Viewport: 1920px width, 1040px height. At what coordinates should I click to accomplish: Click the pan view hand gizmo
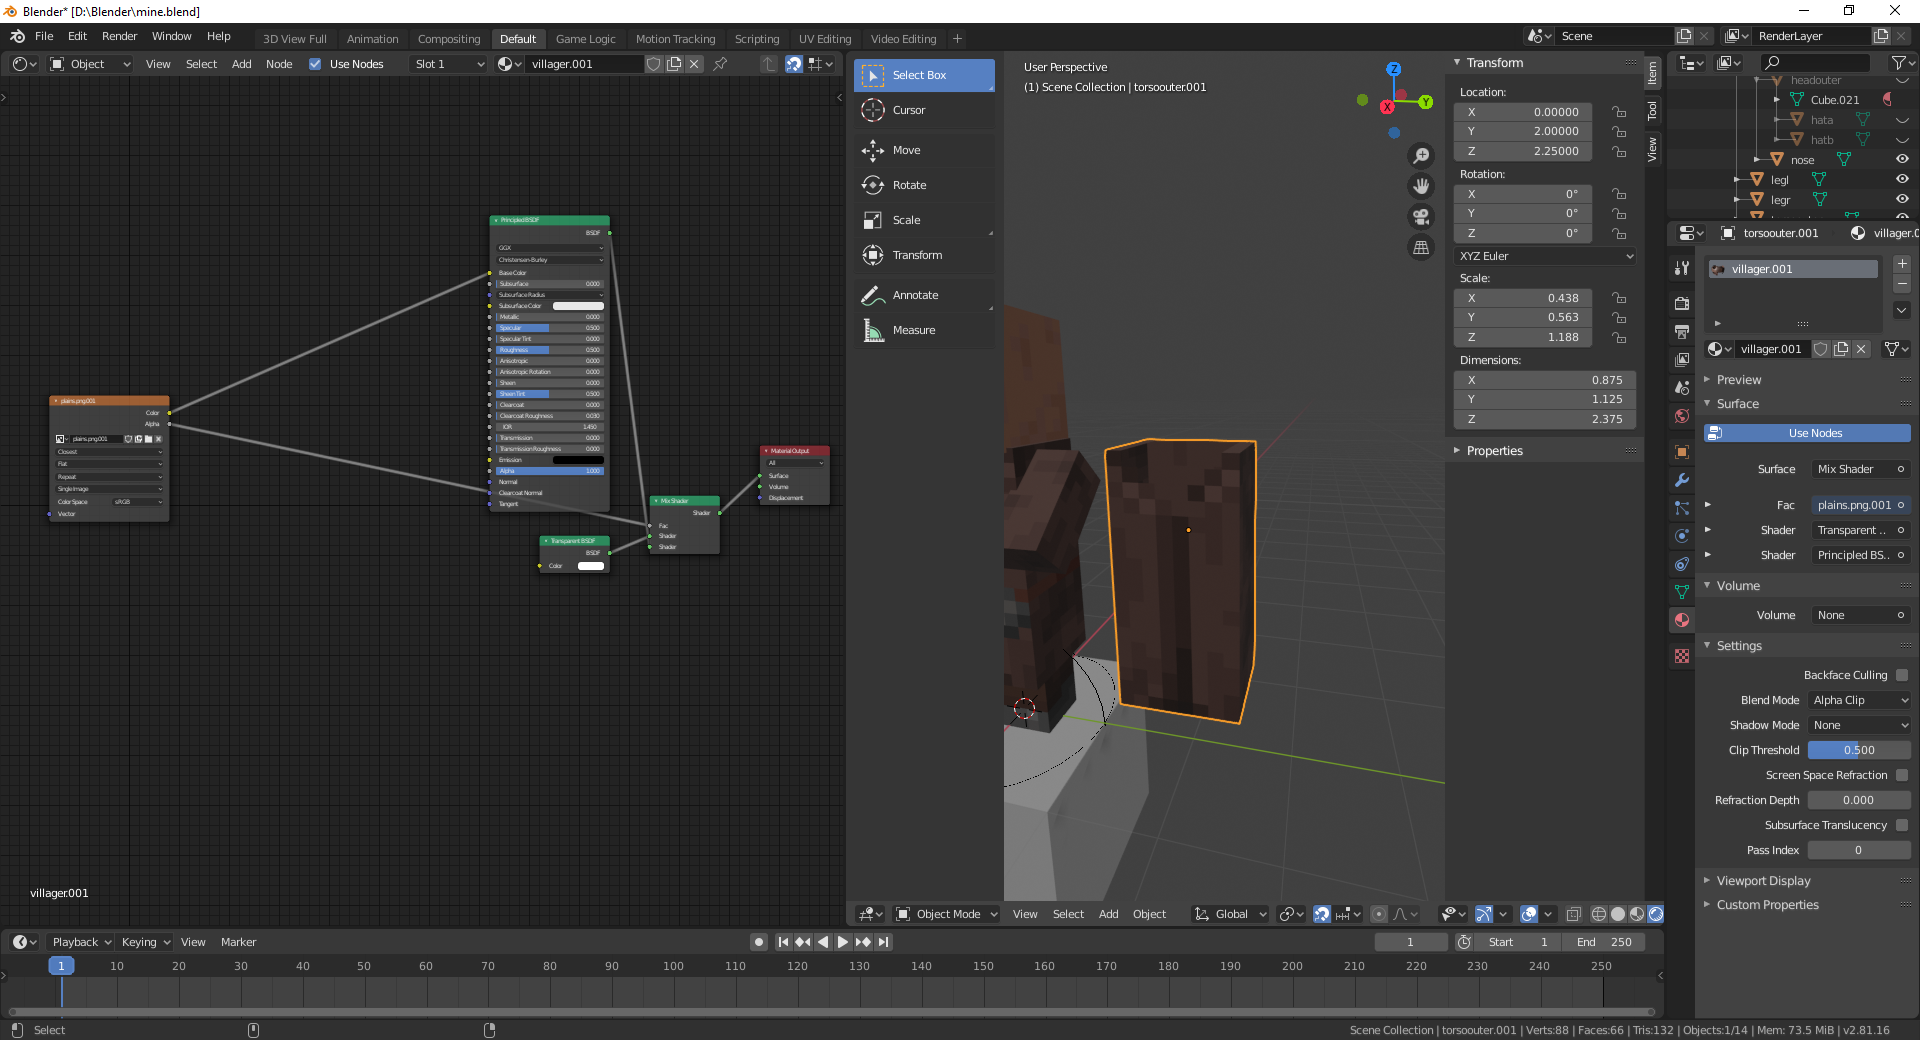coord(1421,186)
